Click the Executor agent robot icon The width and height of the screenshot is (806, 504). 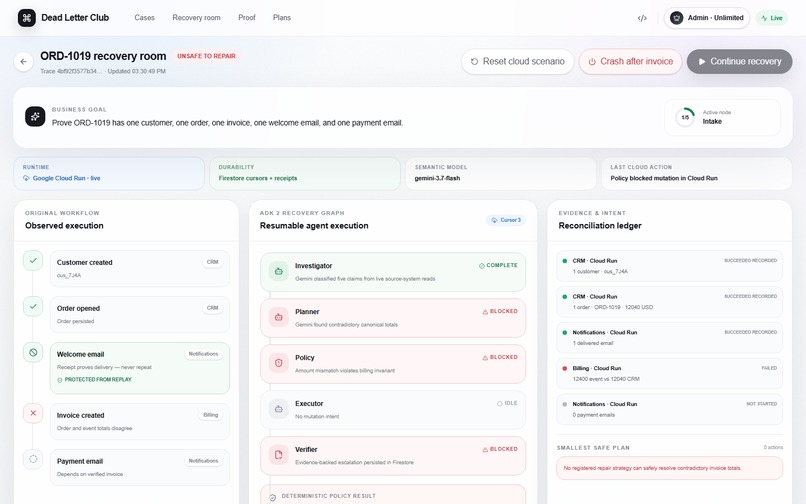(279, 409)
